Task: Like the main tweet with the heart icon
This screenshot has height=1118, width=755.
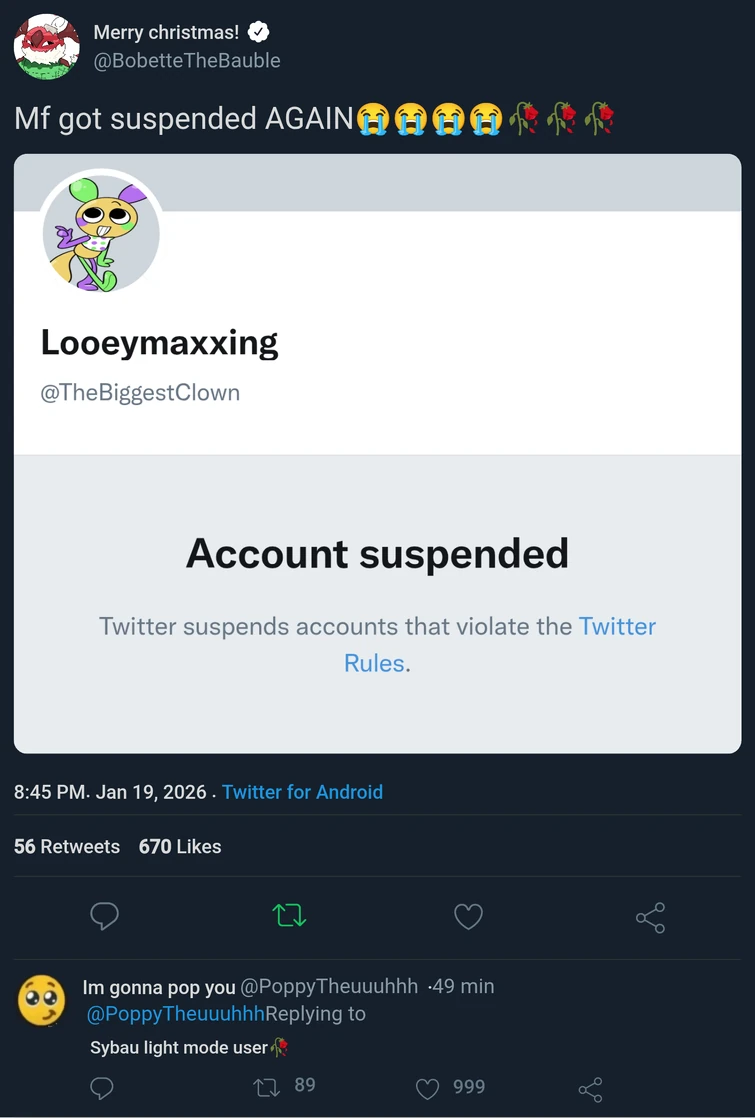Action: point(468,916)
